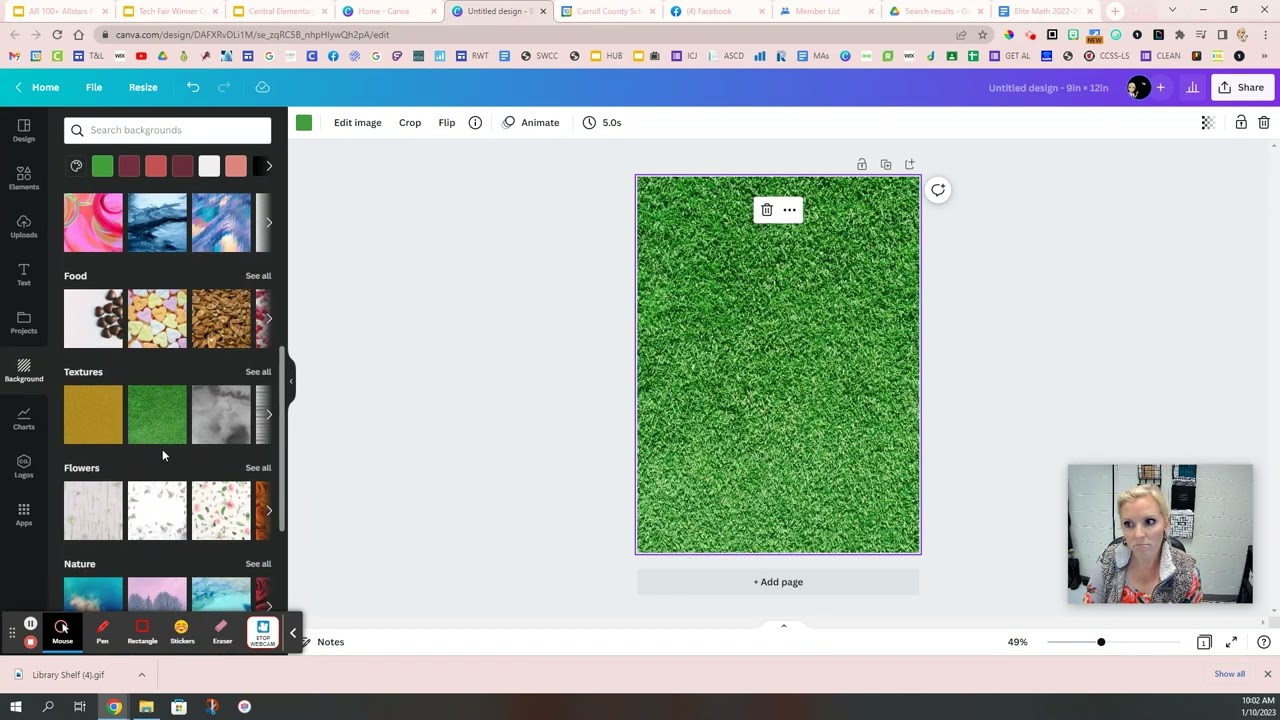The width and height of the screenshot is (1280, 720).
Task: Show more Textures thumbnails with the arrow
Action: 268,414
